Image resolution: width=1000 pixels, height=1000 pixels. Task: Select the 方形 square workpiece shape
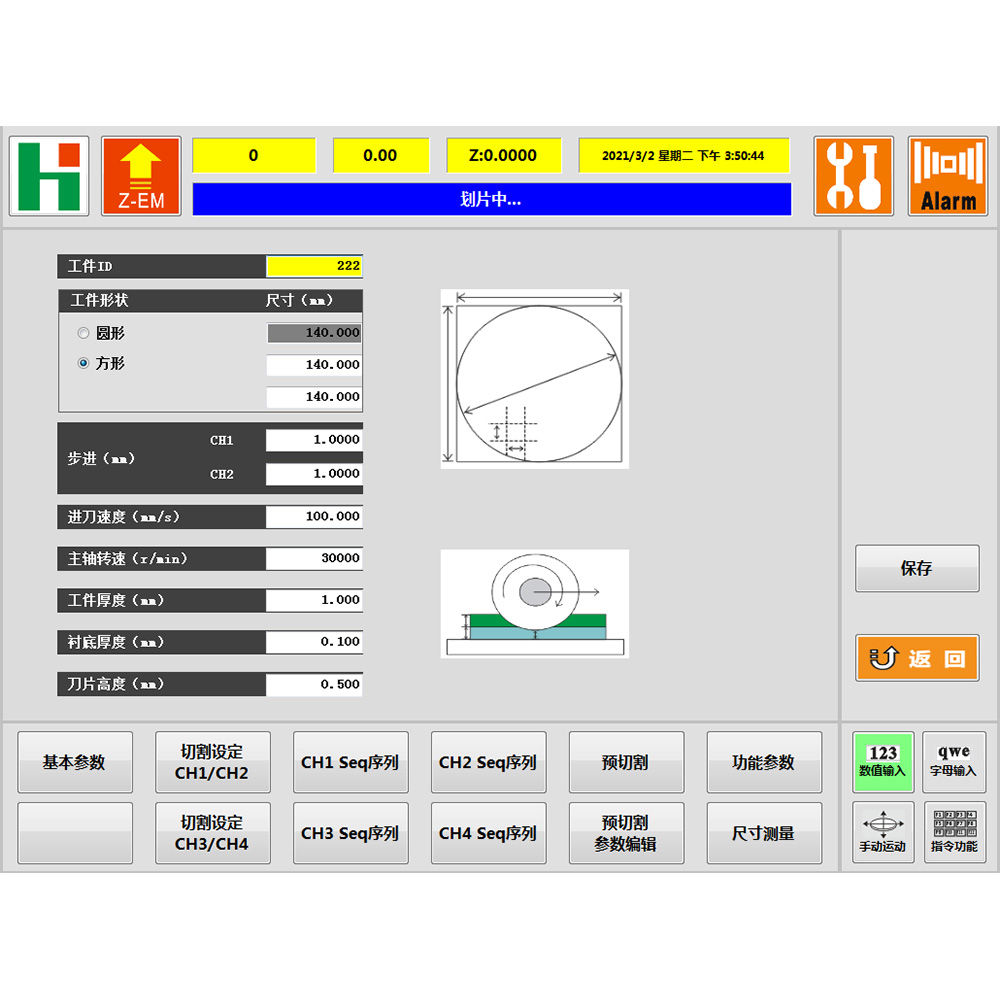(84, 364)
